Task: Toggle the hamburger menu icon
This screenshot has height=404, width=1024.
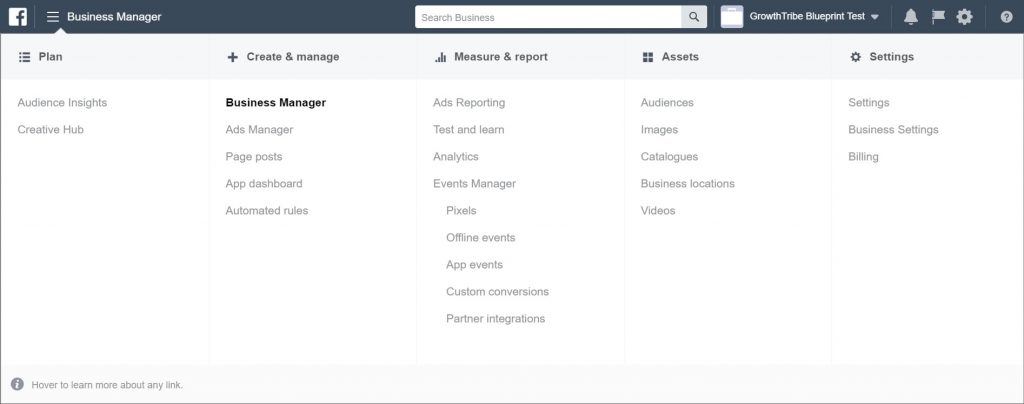Action: pyautogui.click(x=52, y=17)
